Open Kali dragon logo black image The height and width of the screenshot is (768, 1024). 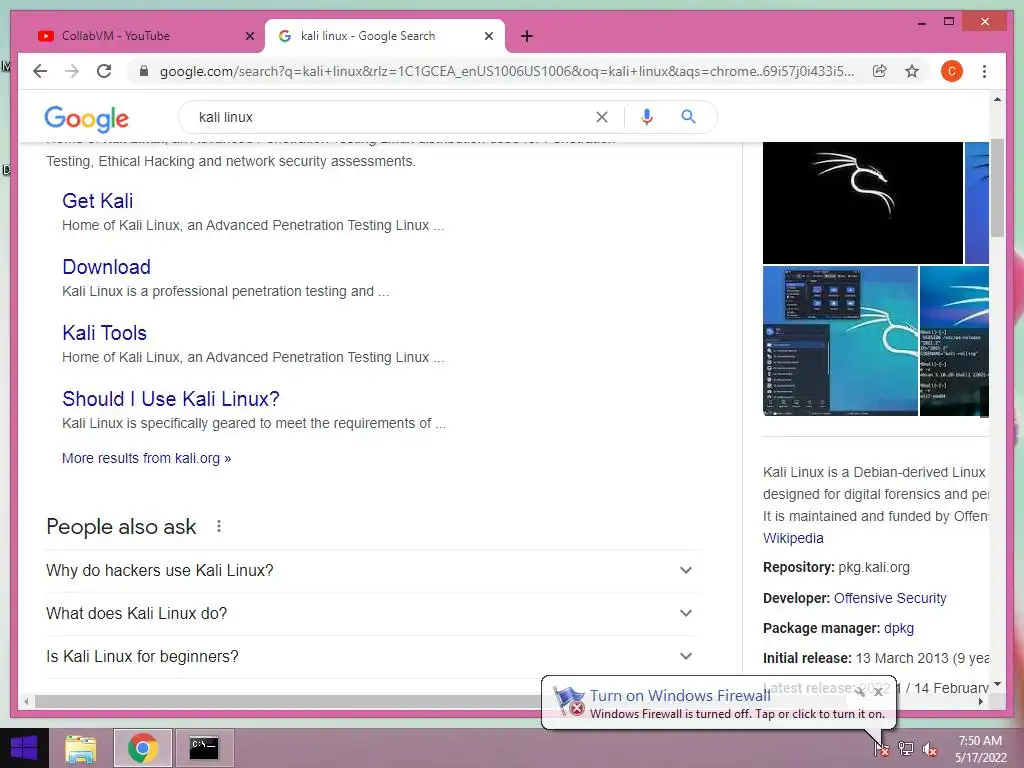(x=863, y=202)
